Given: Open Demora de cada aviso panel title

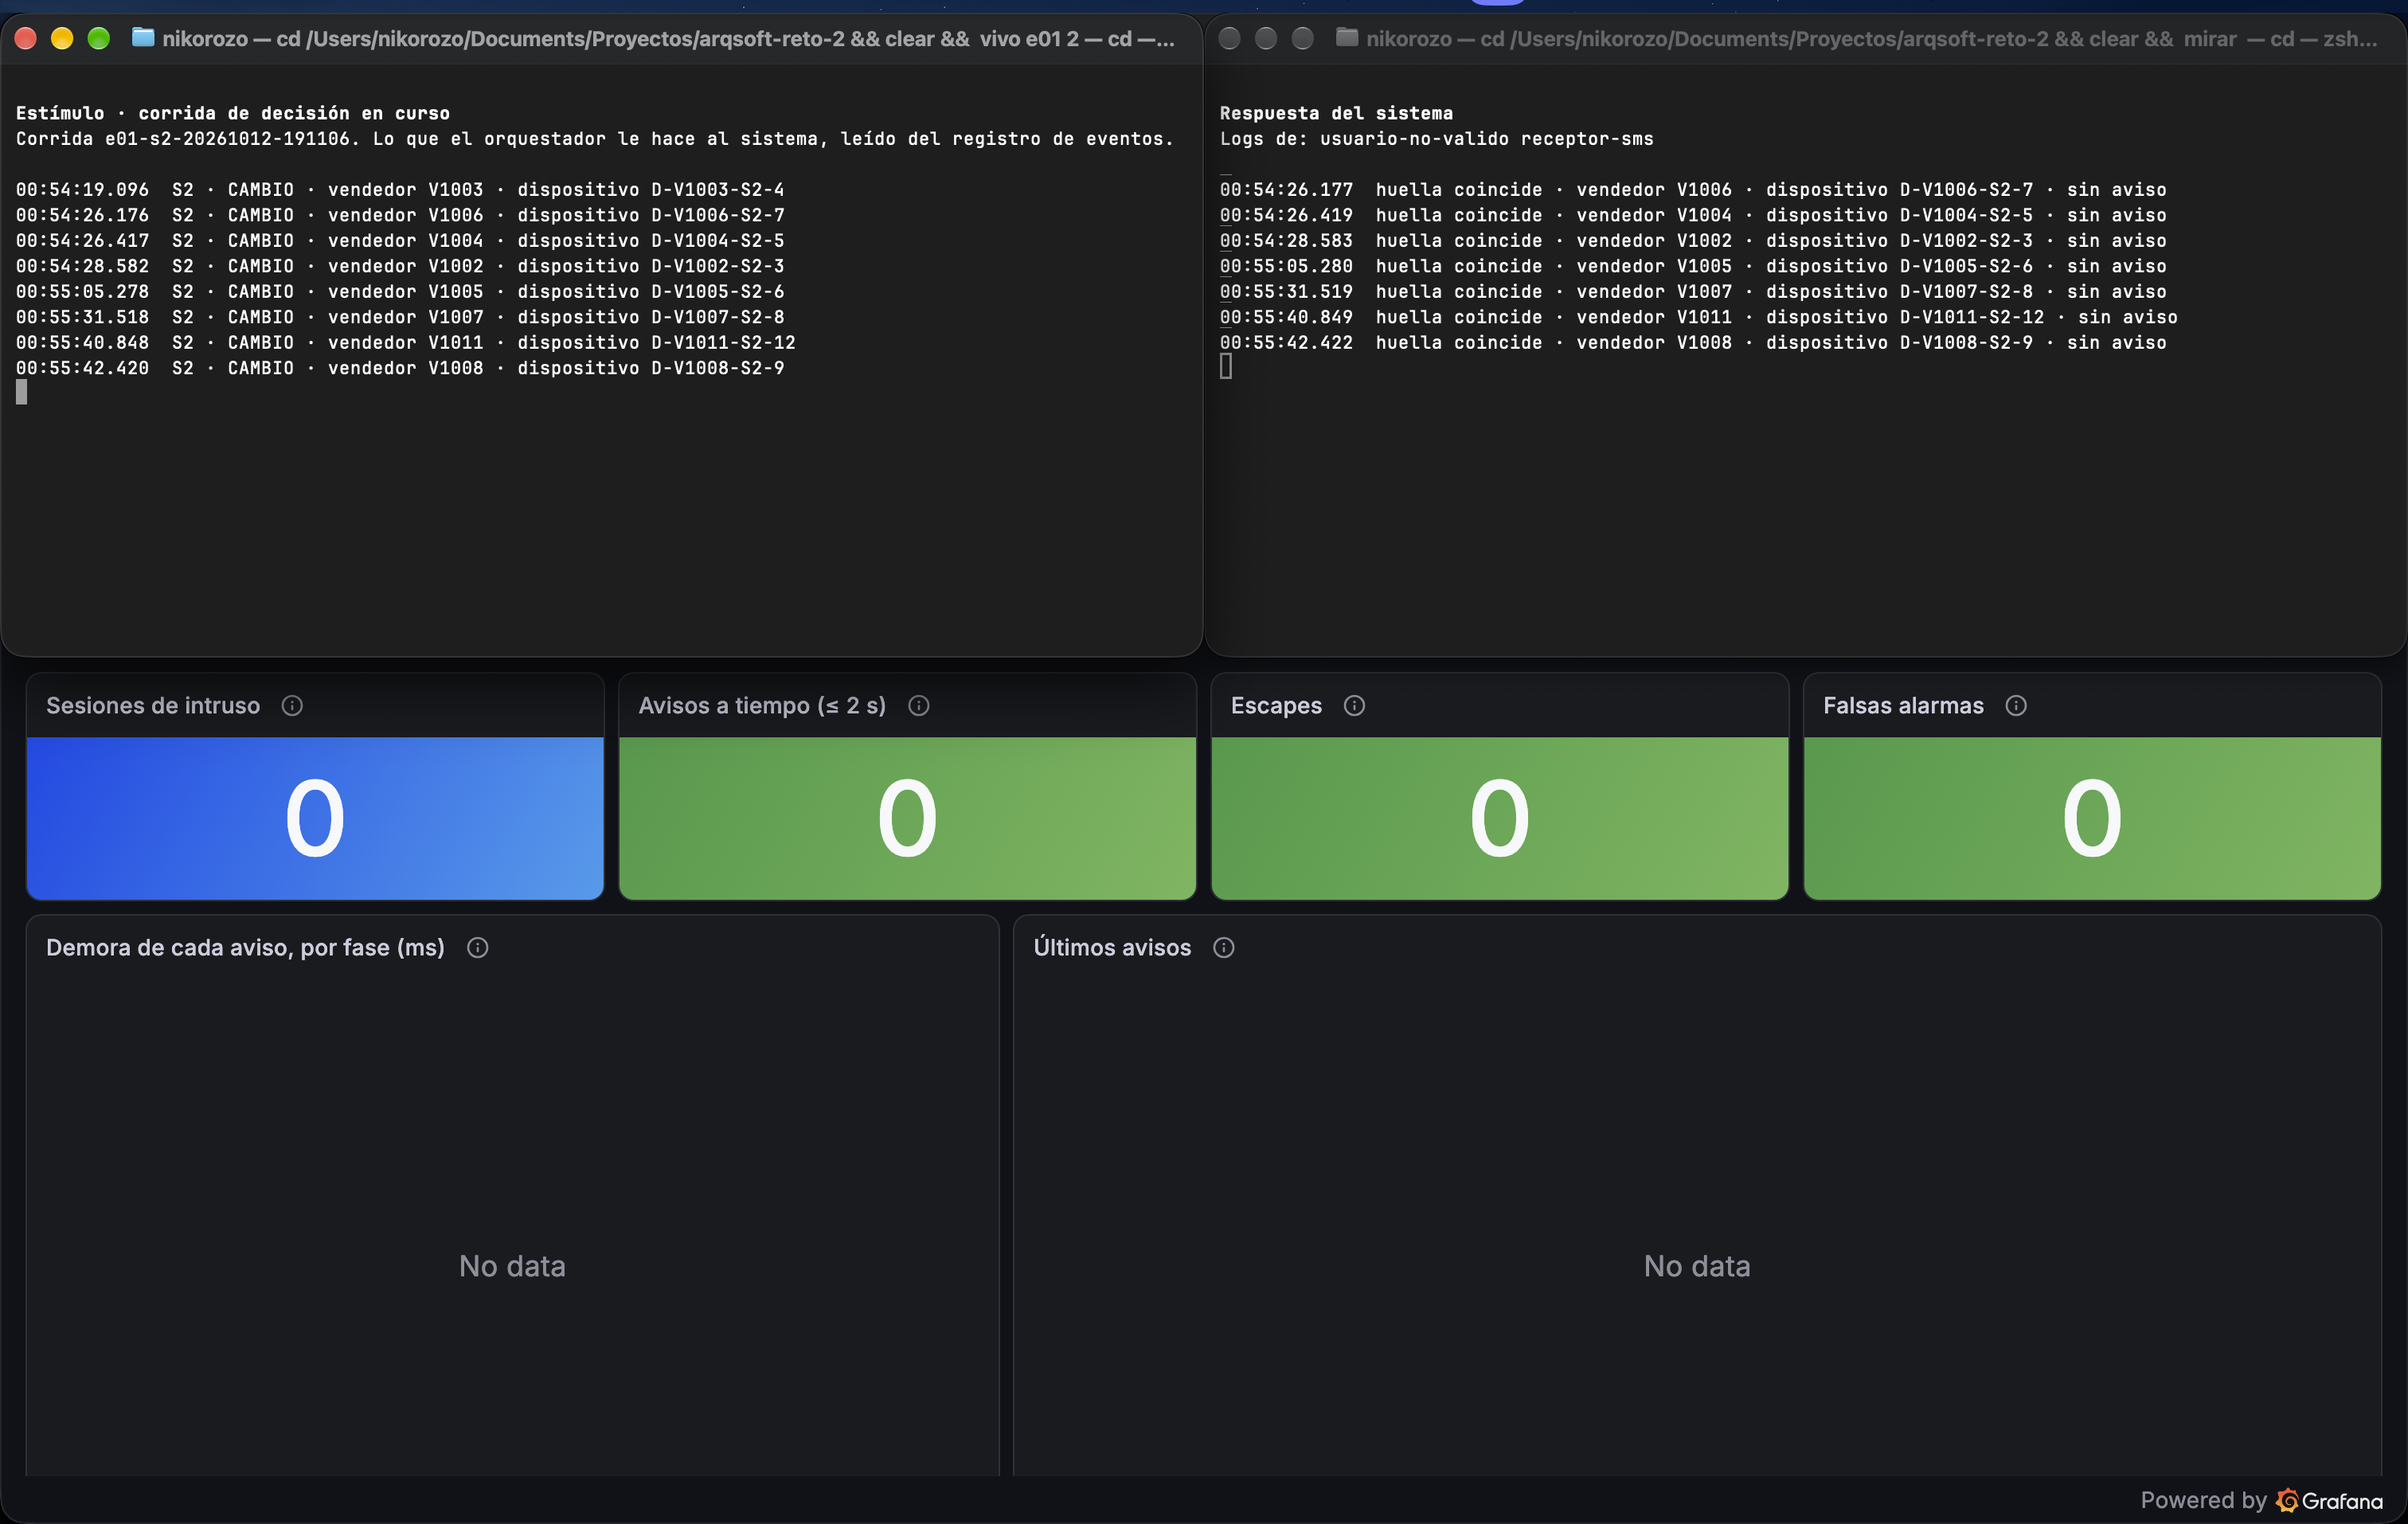Looking at the screenshot, I should (245, 948).
